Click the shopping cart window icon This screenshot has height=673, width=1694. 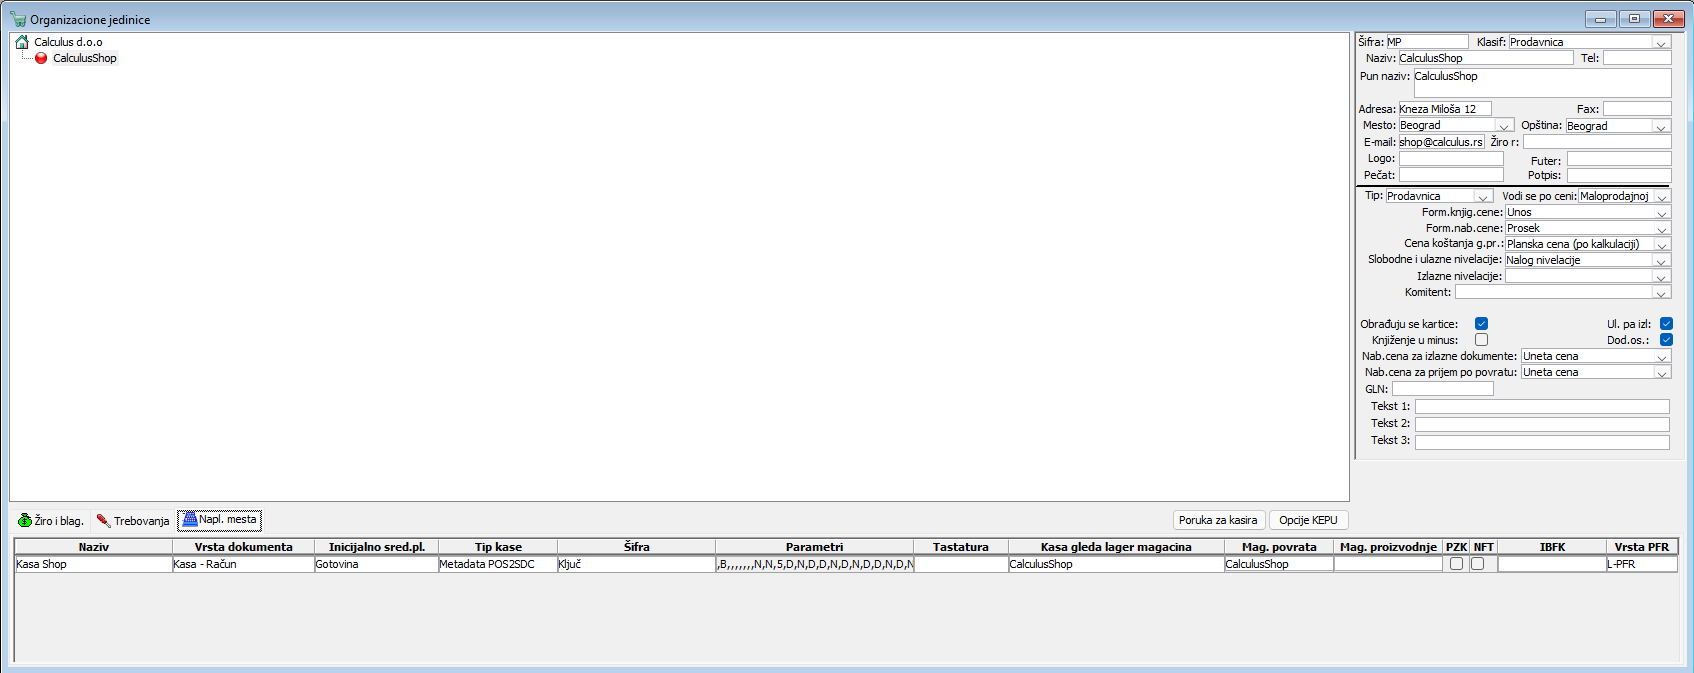tap(18, 19)
